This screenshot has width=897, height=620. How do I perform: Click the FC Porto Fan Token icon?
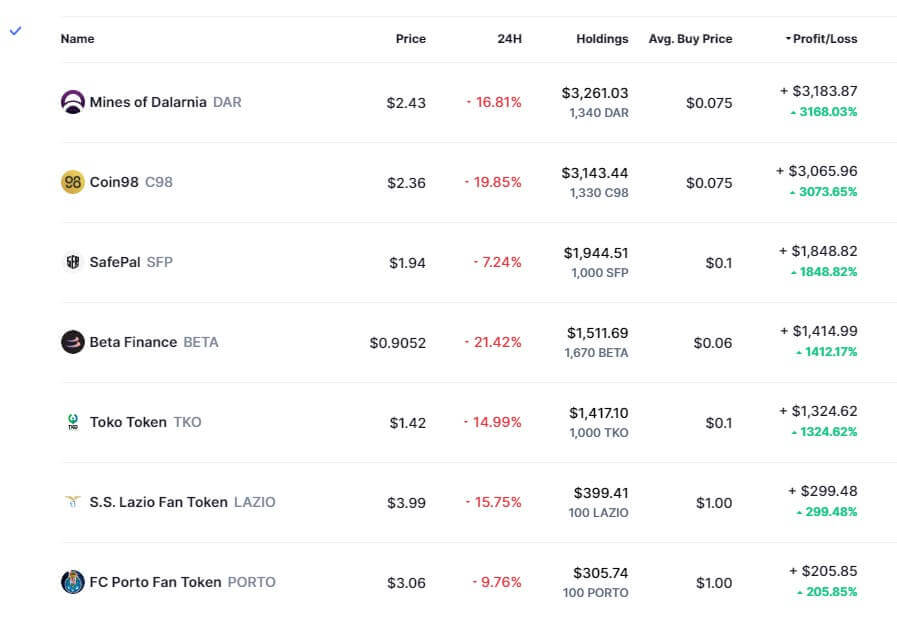coord(72,582)
